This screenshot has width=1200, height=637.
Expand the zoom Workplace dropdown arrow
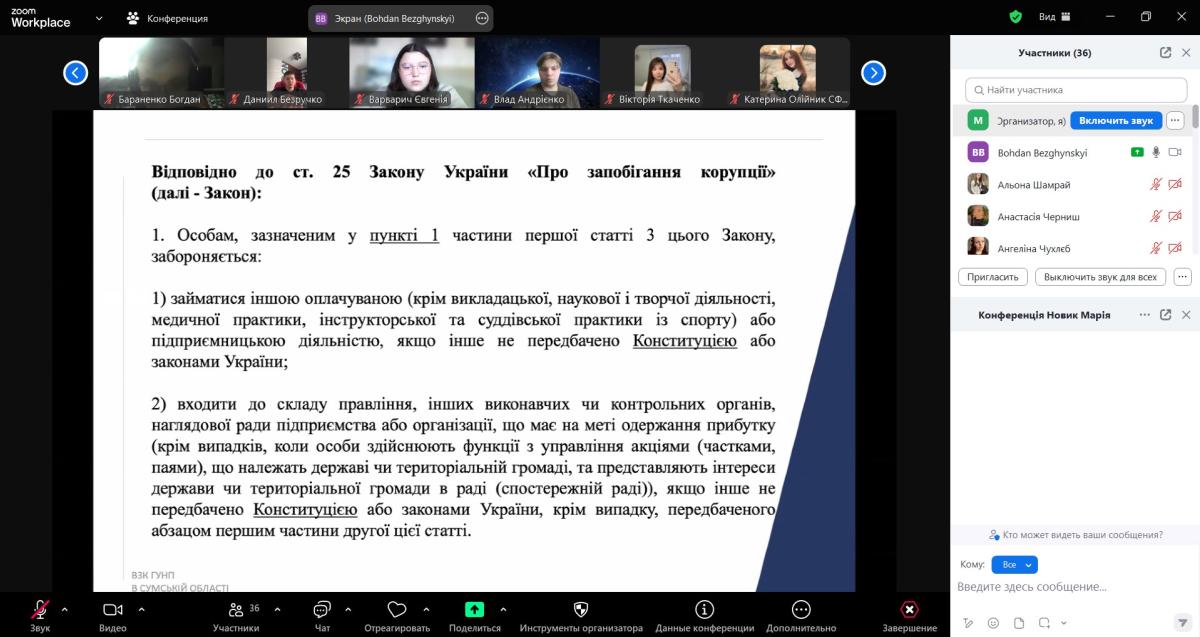[98, 18]
